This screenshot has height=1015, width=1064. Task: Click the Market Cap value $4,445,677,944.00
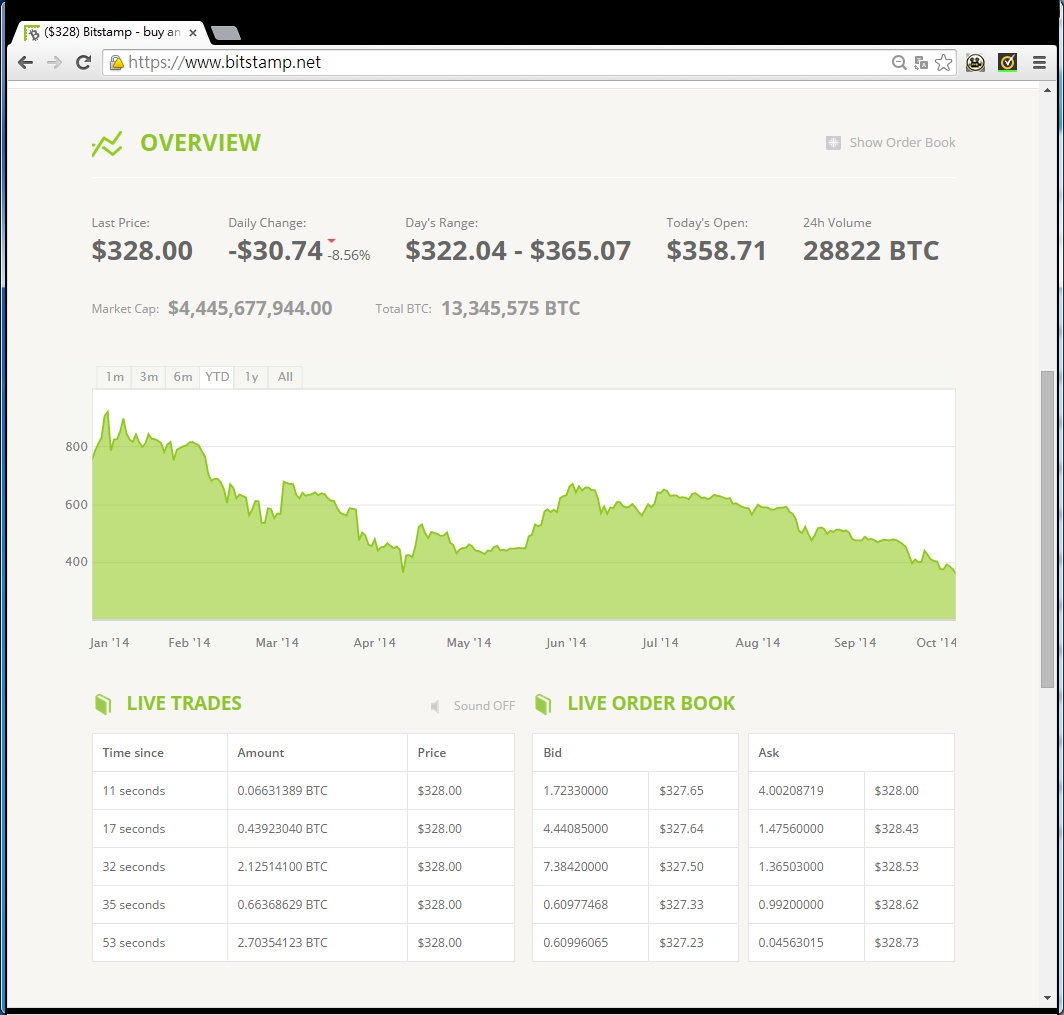[250, 309]
